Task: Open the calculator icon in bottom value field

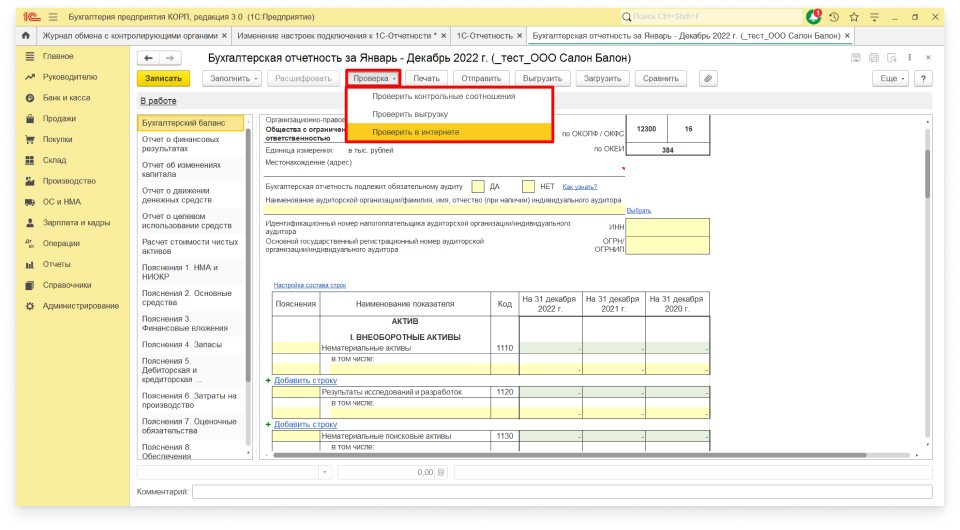Action: pyautogui.click(x=441, y=472)
